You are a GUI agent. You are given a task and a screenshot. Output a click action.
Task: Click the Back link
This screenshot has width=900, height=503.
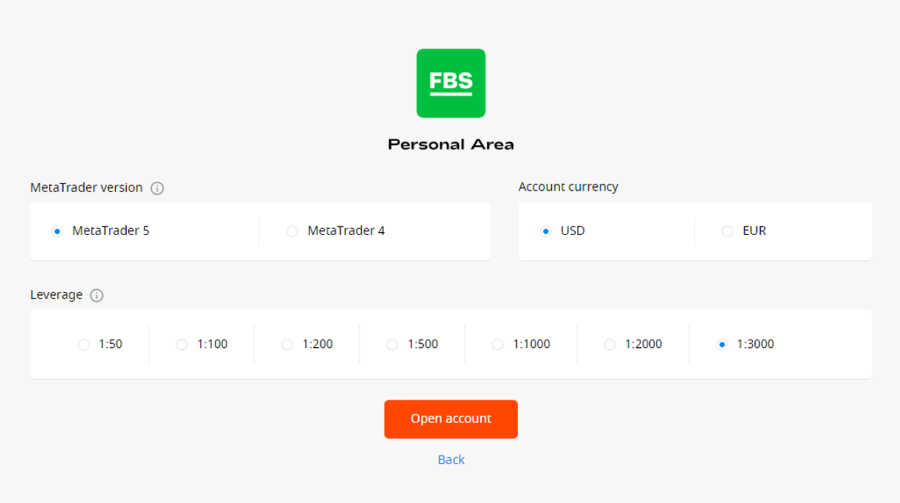point(451,460)
